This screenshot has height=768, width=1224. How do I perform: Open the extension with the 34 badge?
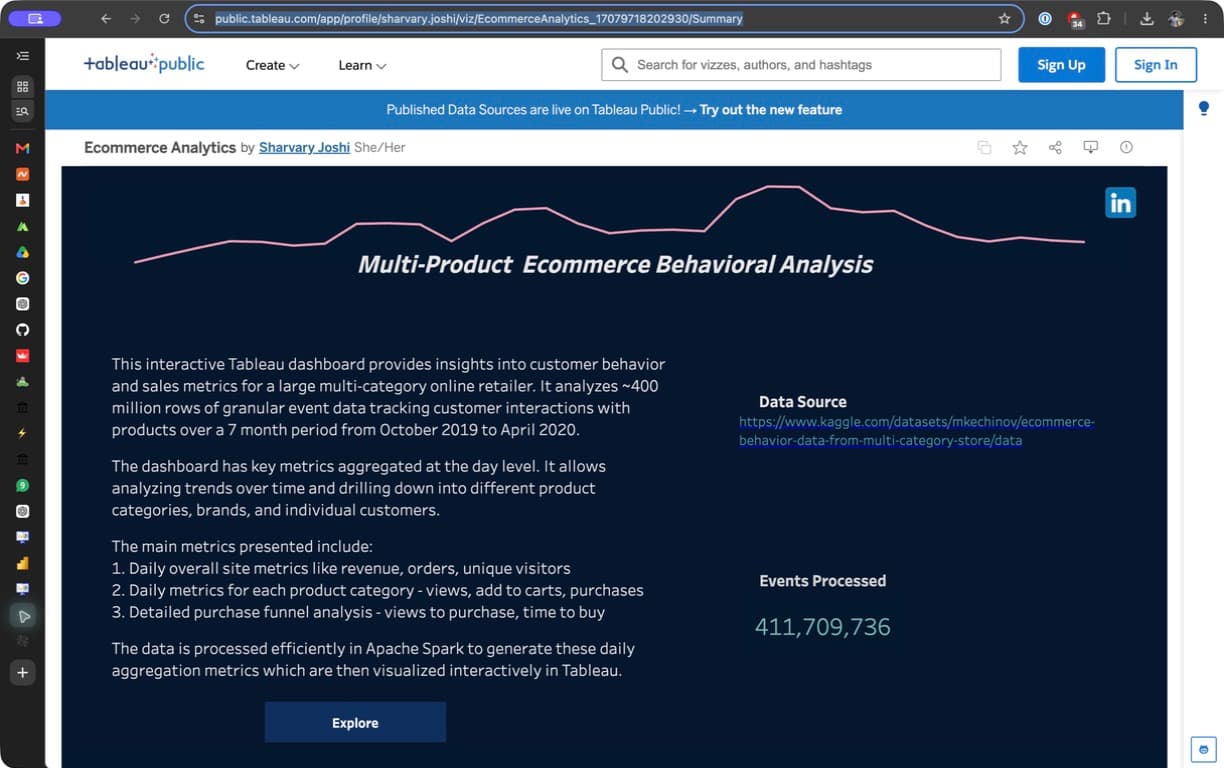(x=1075, y=19)
